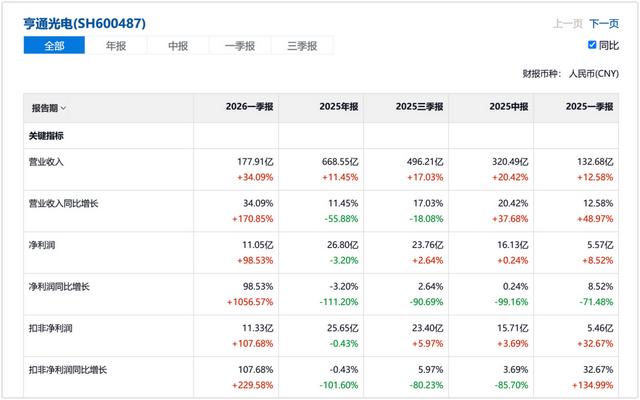The width and height of the screenshot is (640, 400).
Task: Click the 11.05亿 net profit value
Action: click(258, 245)
